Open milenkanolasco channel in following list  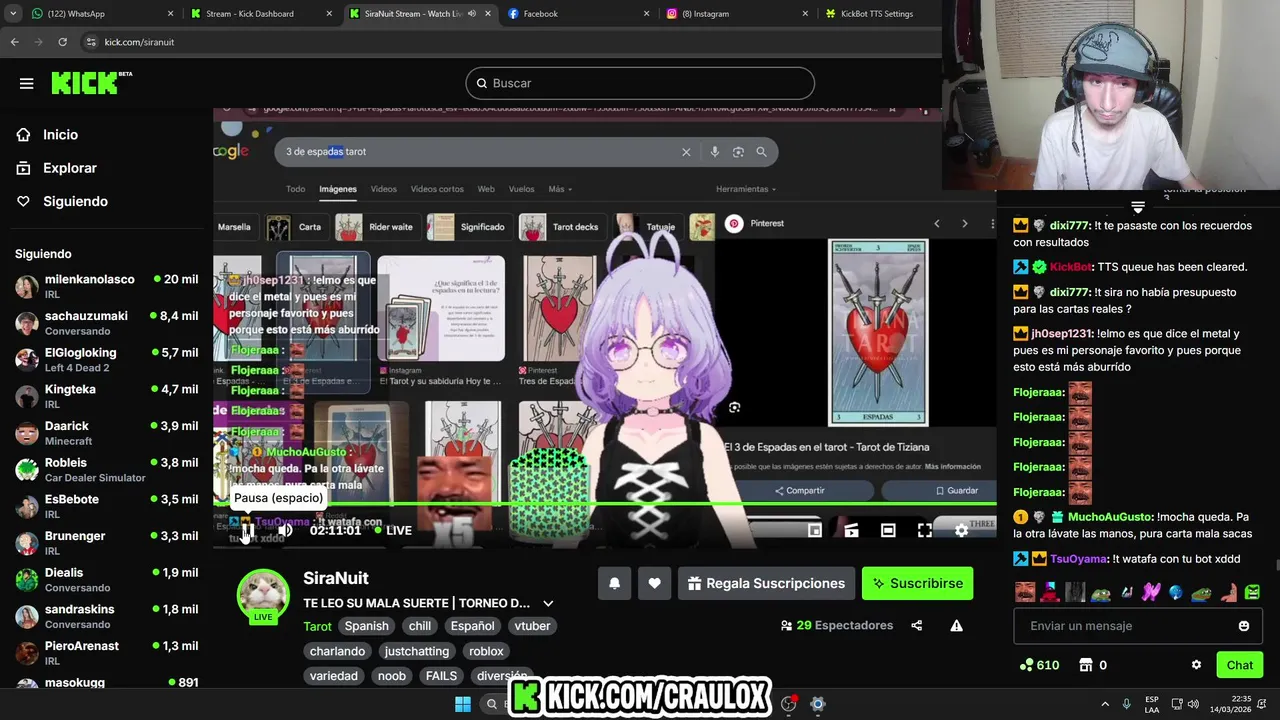[x=106, y=286]
